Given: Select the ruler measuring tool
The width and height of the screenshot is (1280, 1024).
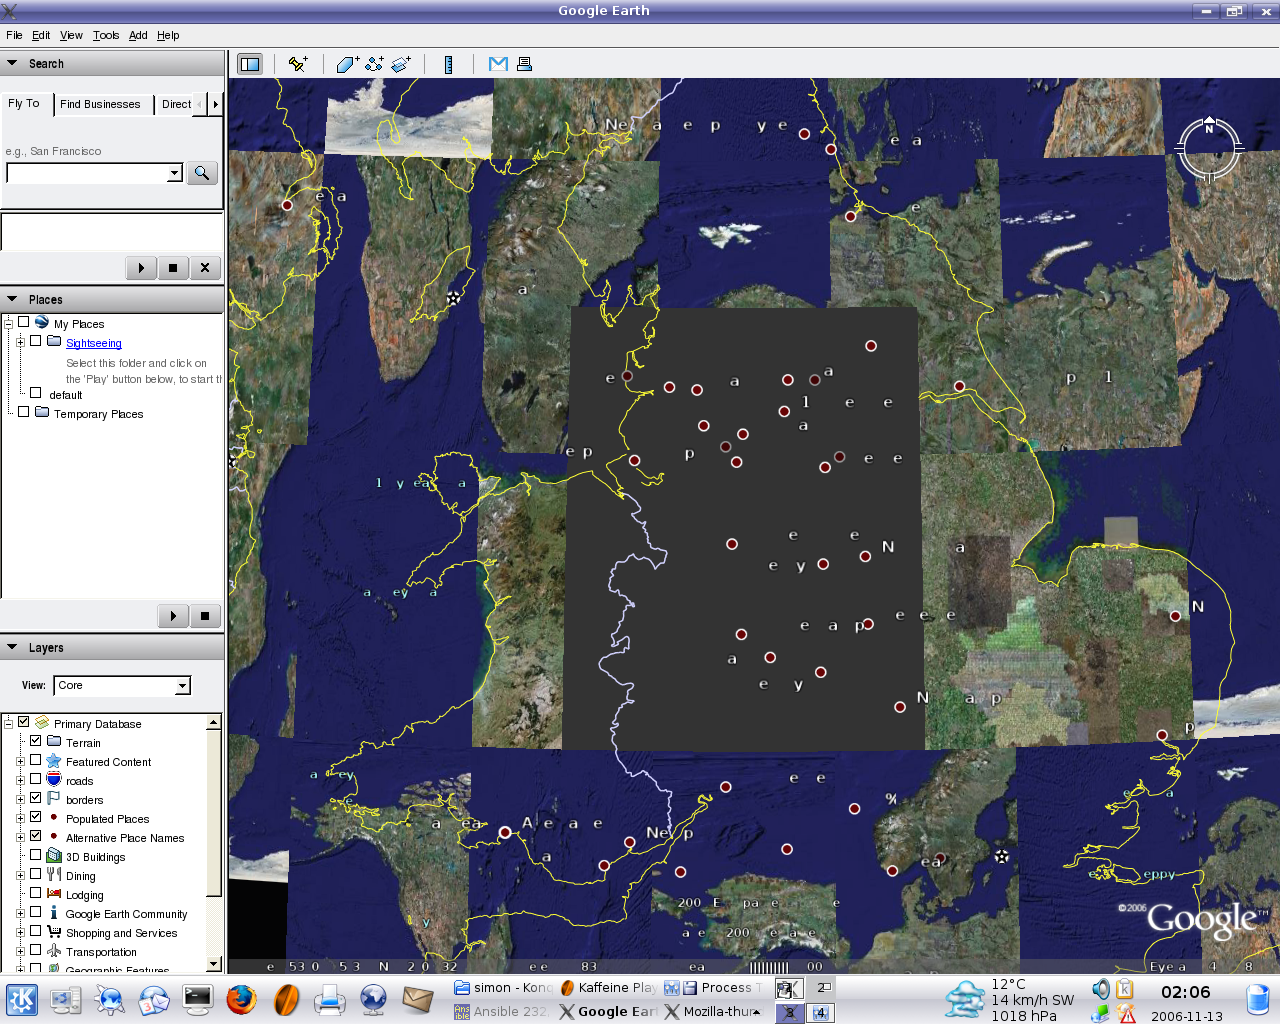Looking at the screenshot, I should pos(449,64).
